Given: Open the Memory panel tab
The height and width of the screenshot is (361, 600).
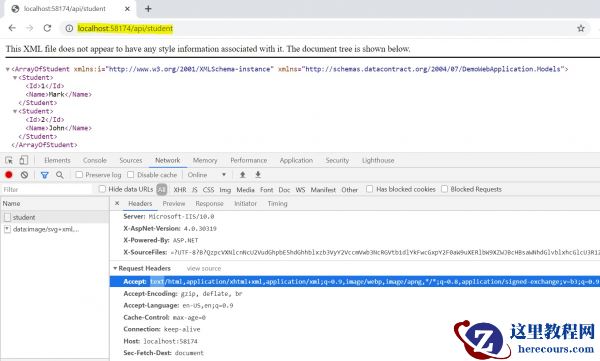Looking at the screenshot, I should 205,160.
